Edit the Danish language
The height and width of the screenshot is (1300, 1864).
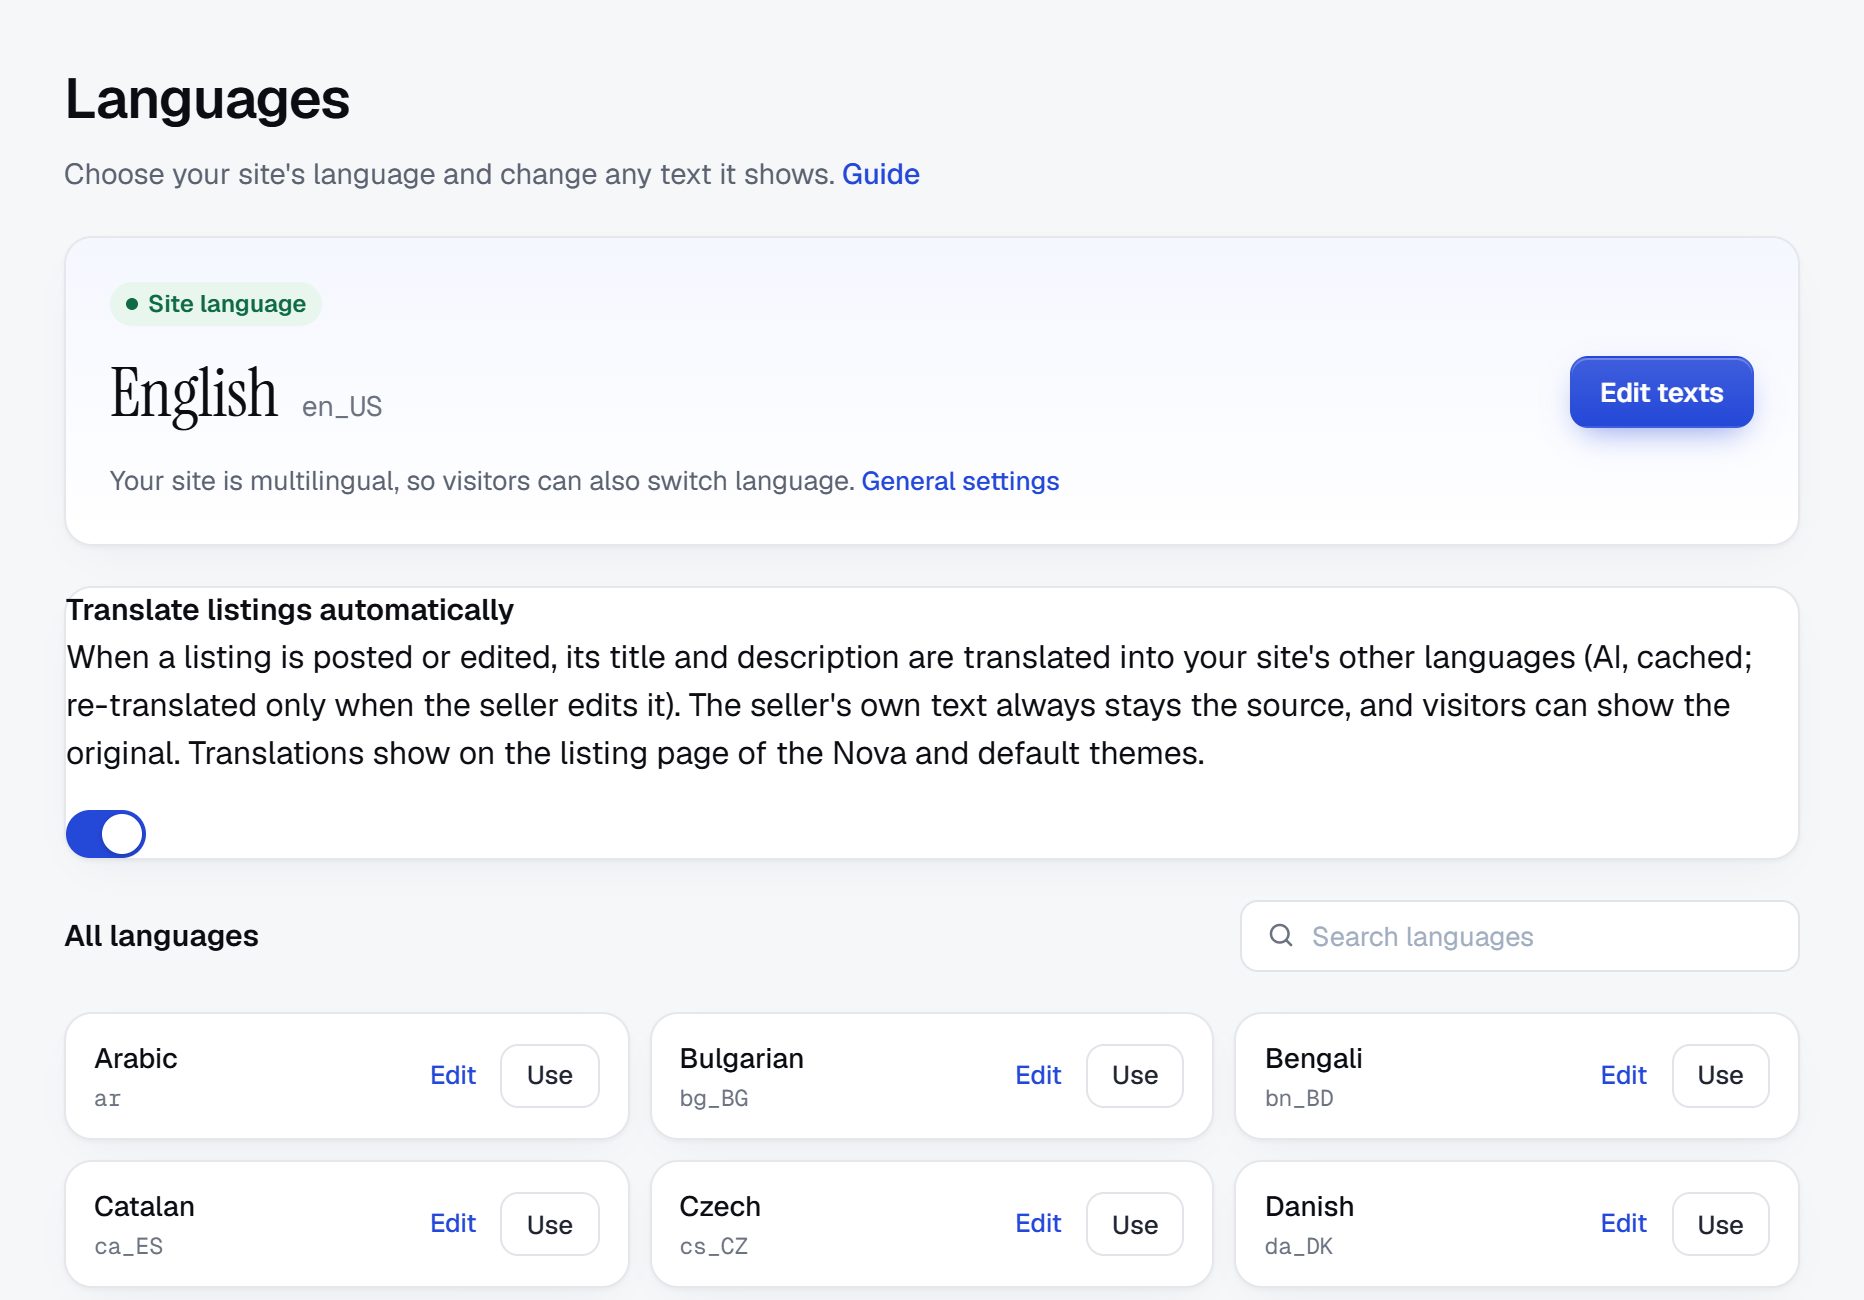(1623, 1223)
